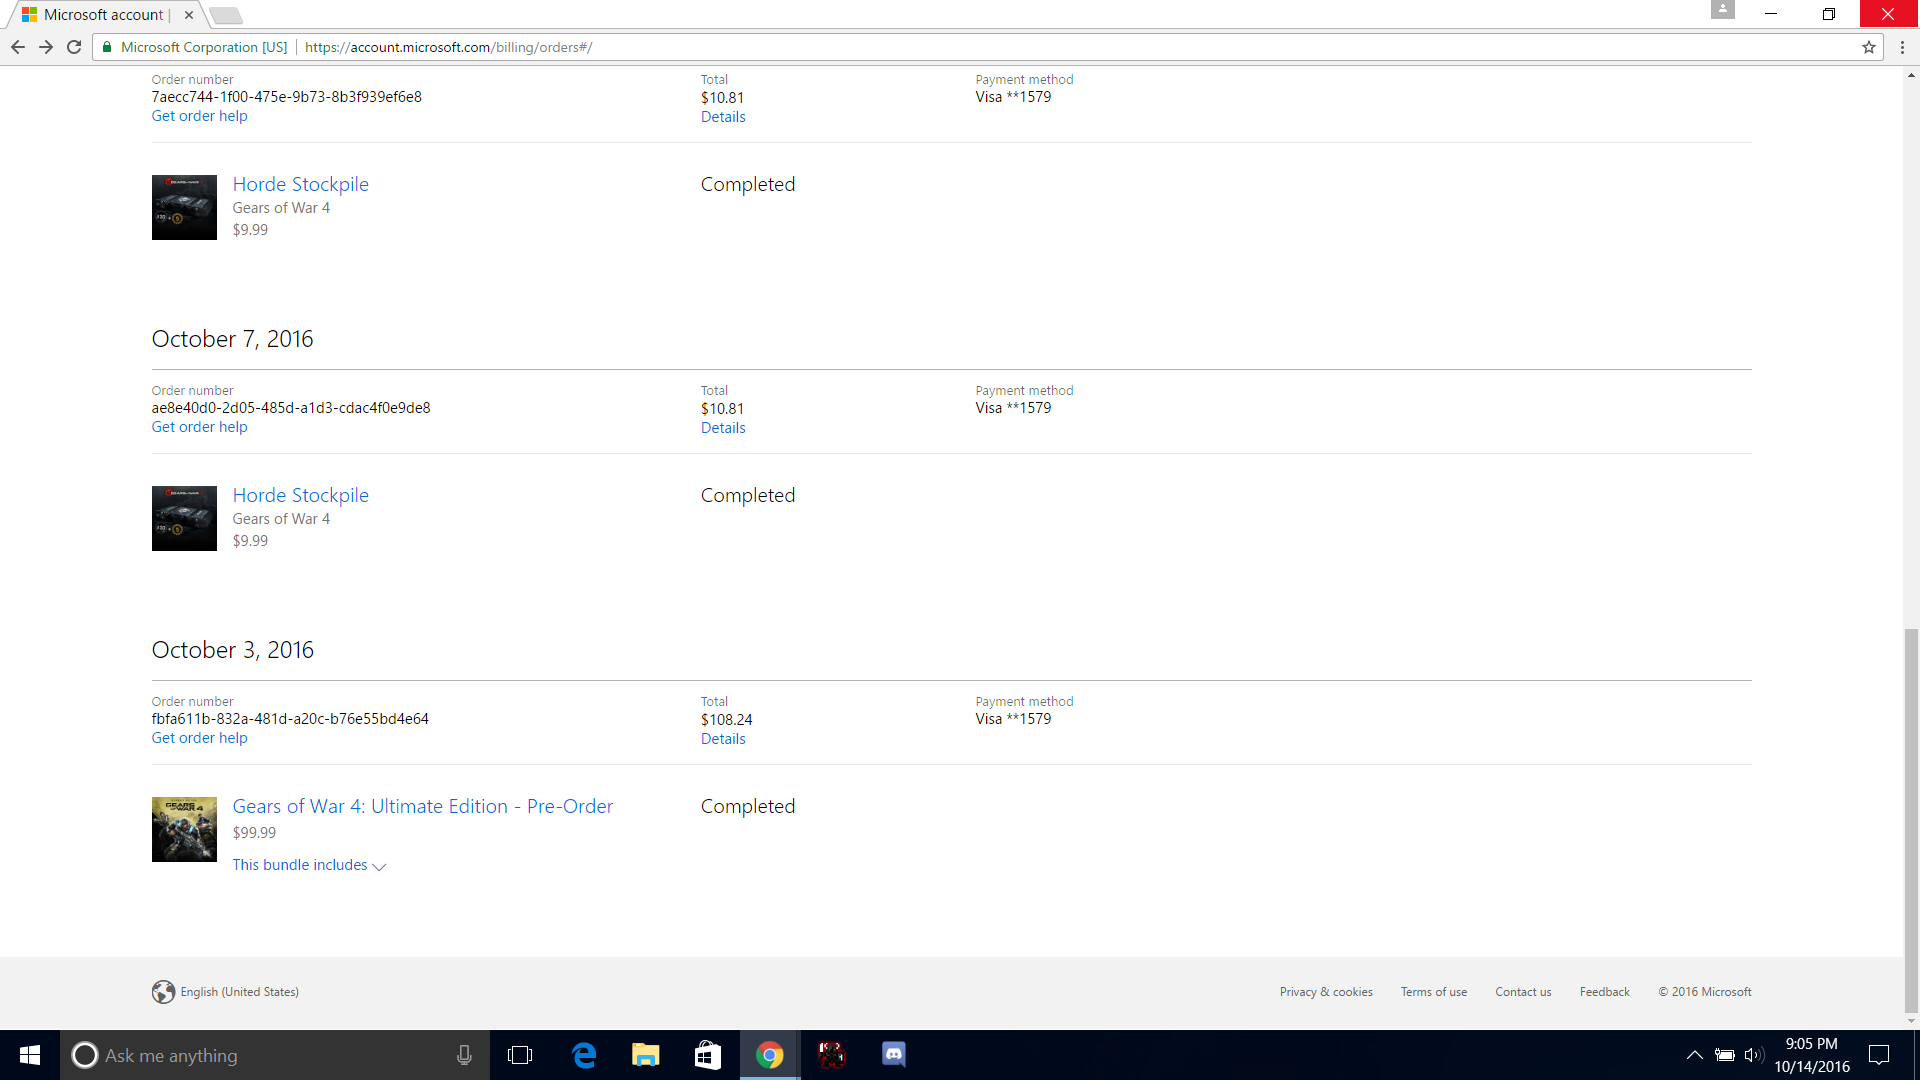Viewport: 1920px width, 1080px height.
Task: Reload the orders page
Action: [x=74, y=47]
